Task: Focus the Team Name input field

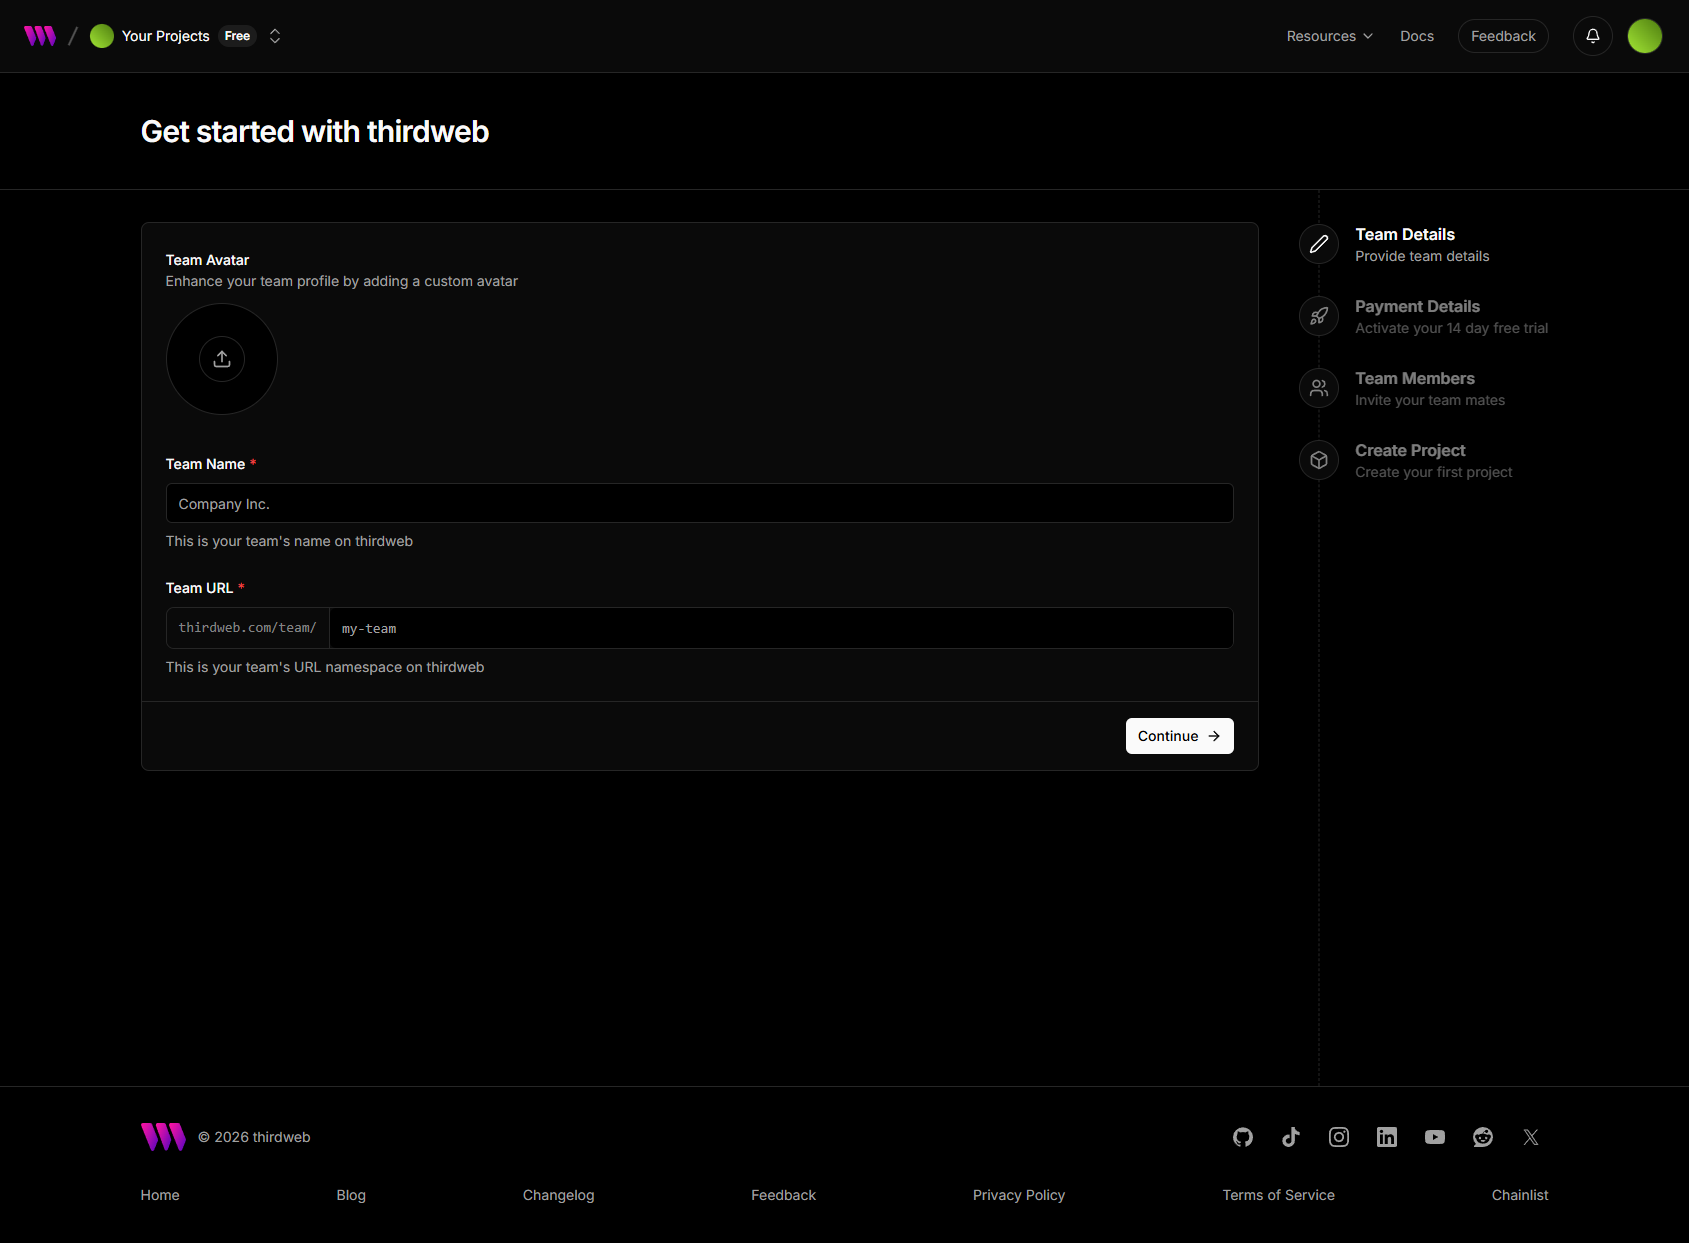Action: pyautogui.click(x=700, y=503)
